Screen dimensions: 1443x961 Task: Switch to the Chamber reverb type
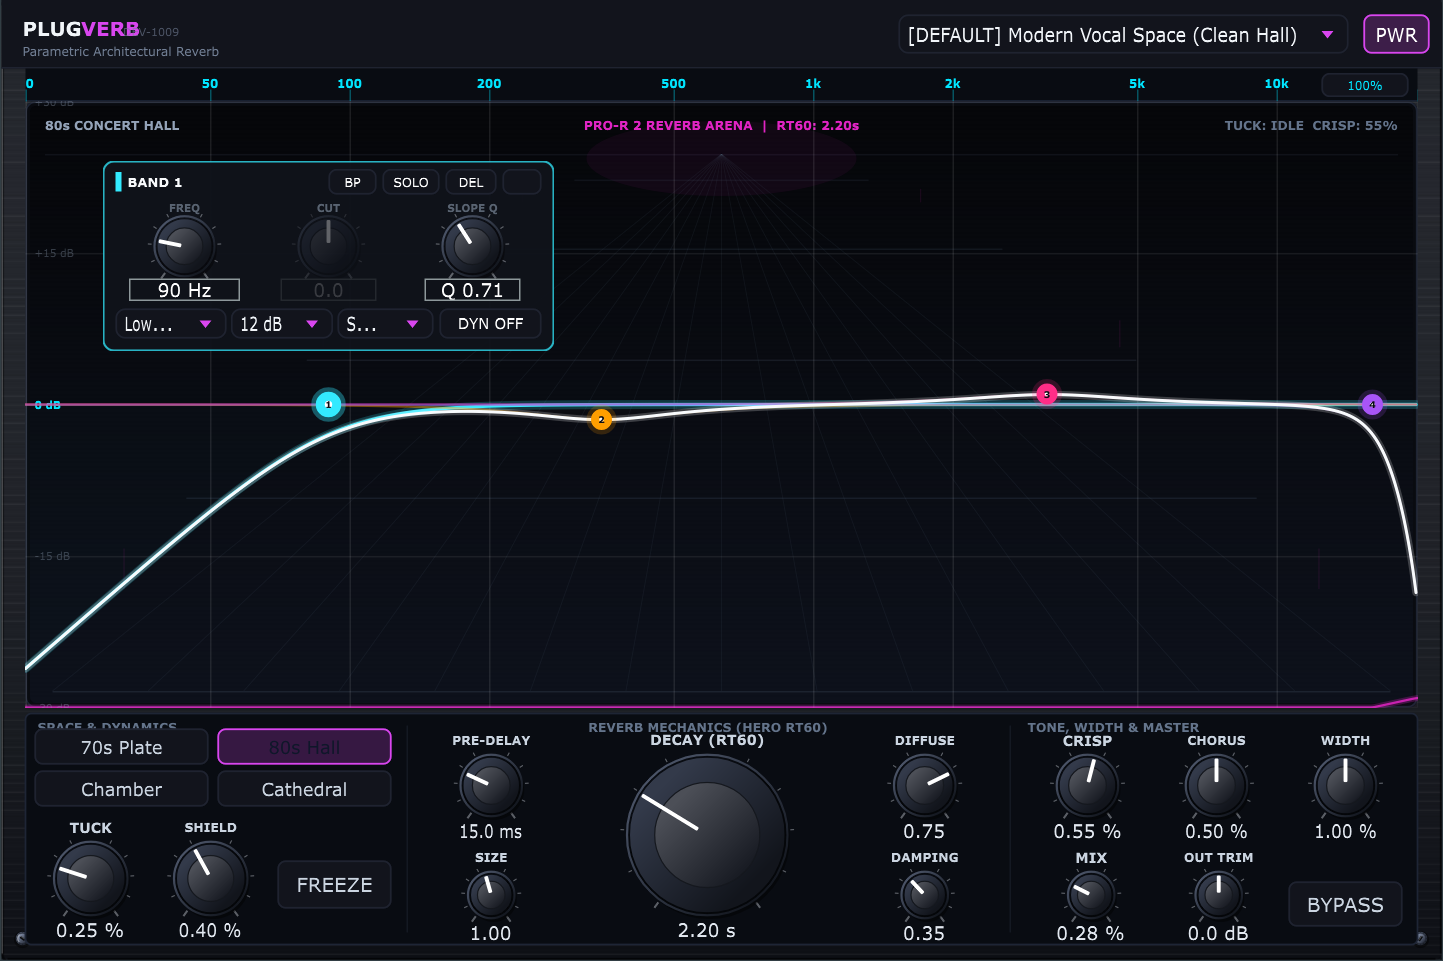[x=121, y=789]
